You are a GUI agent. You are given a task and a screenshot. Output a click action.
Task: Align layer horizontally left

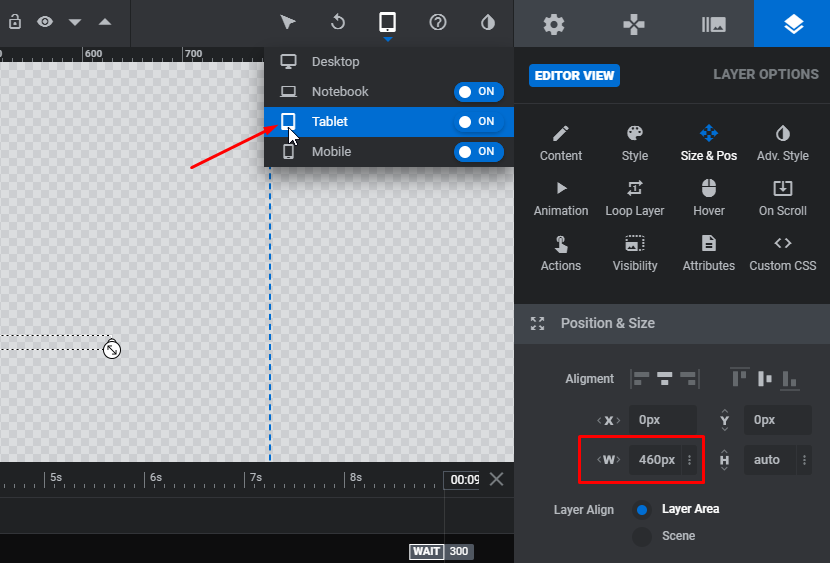[641, 379]
